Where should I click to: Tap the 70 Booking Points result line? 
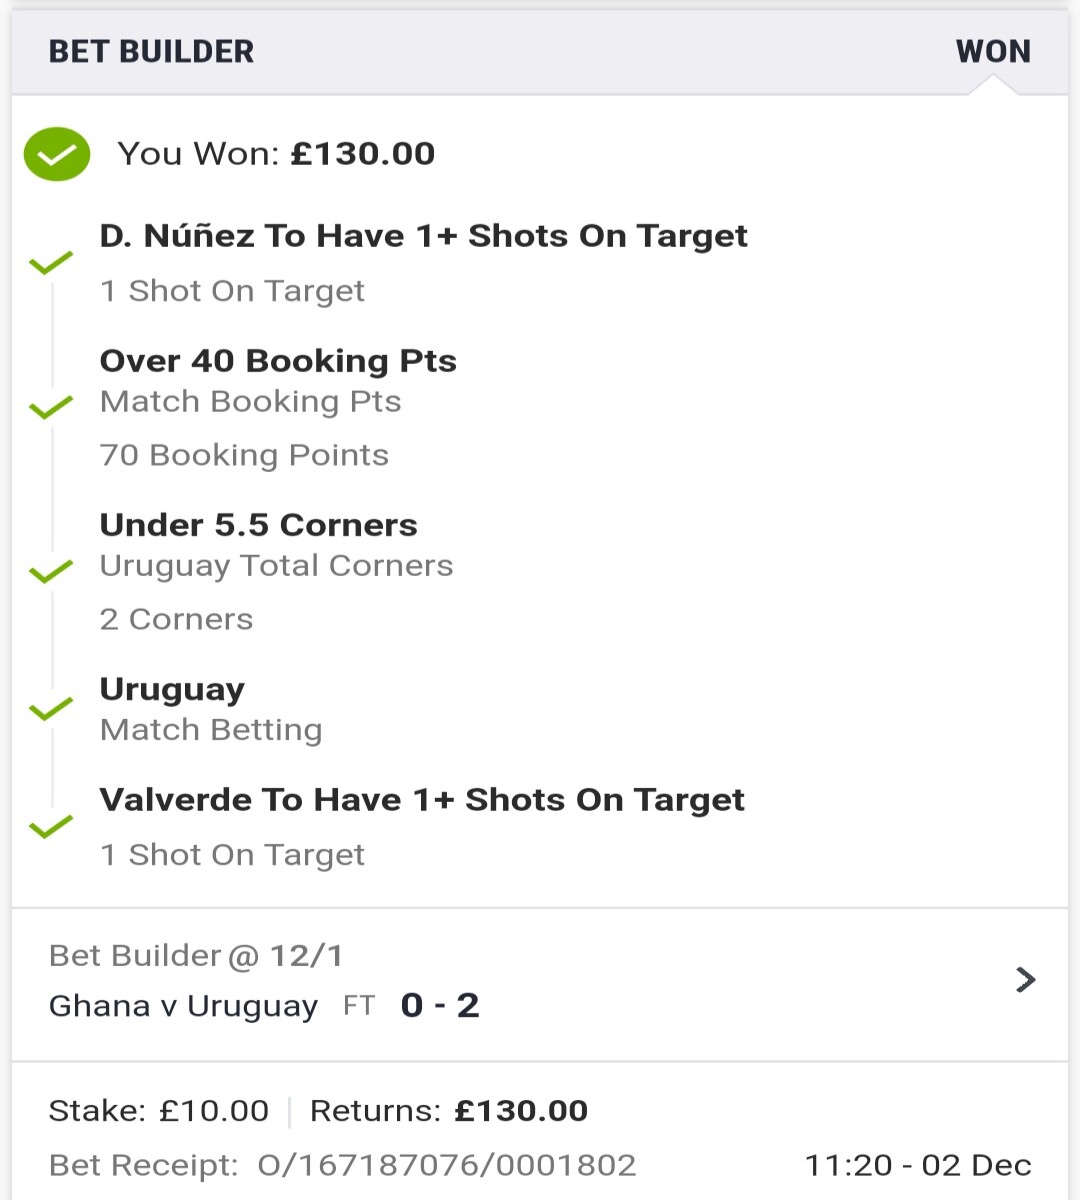[x=244, y=455]
